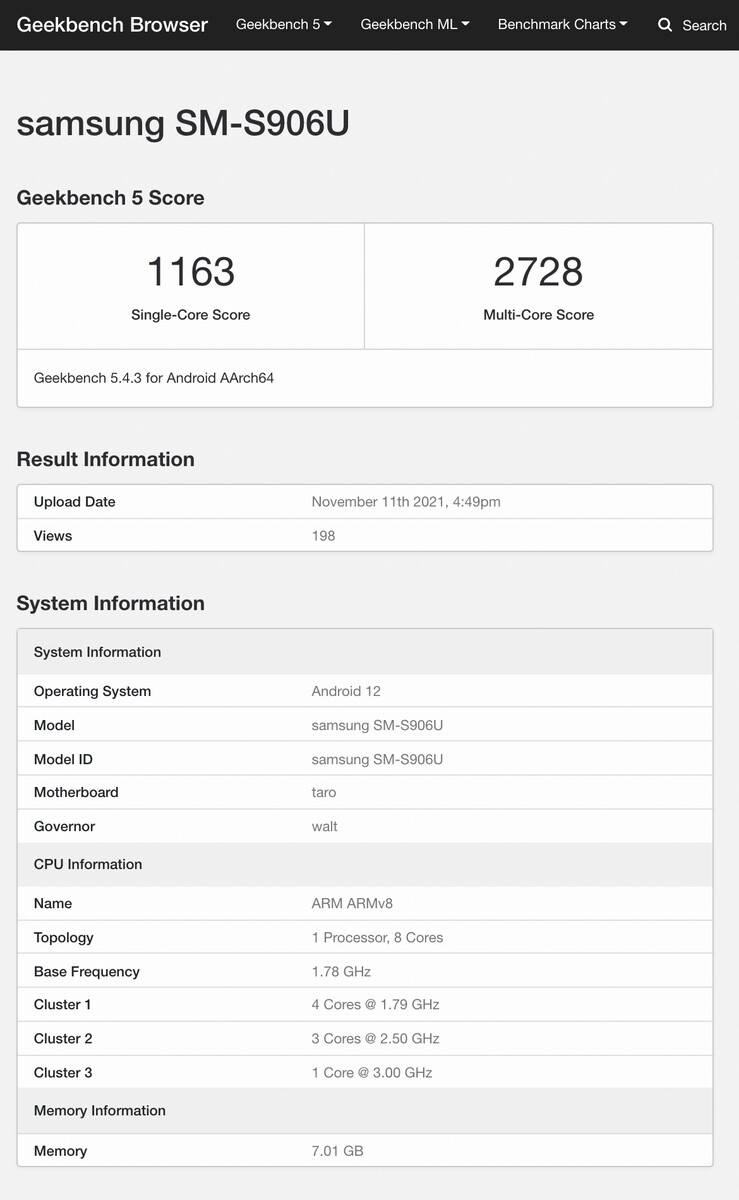Click the Governor value walt

pyautogui.click(x=325, y=826)
